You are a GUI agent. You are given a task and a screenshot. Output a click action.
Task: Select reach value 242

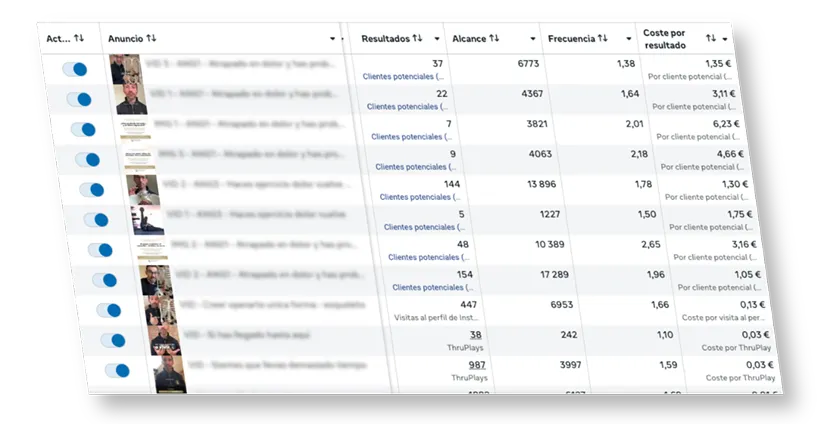[x=569, y=334]
